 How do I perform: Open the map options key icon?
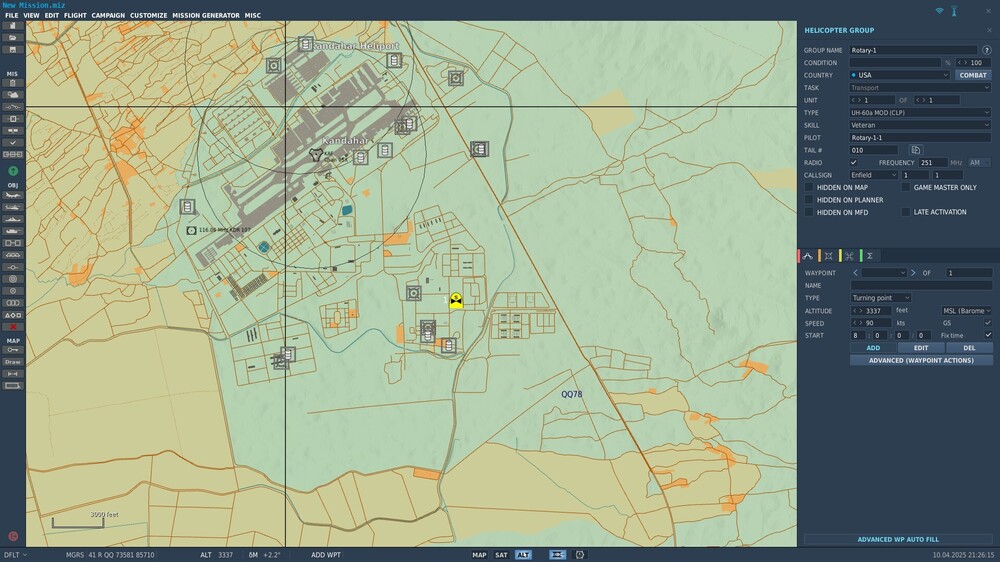tap(12, 350)
